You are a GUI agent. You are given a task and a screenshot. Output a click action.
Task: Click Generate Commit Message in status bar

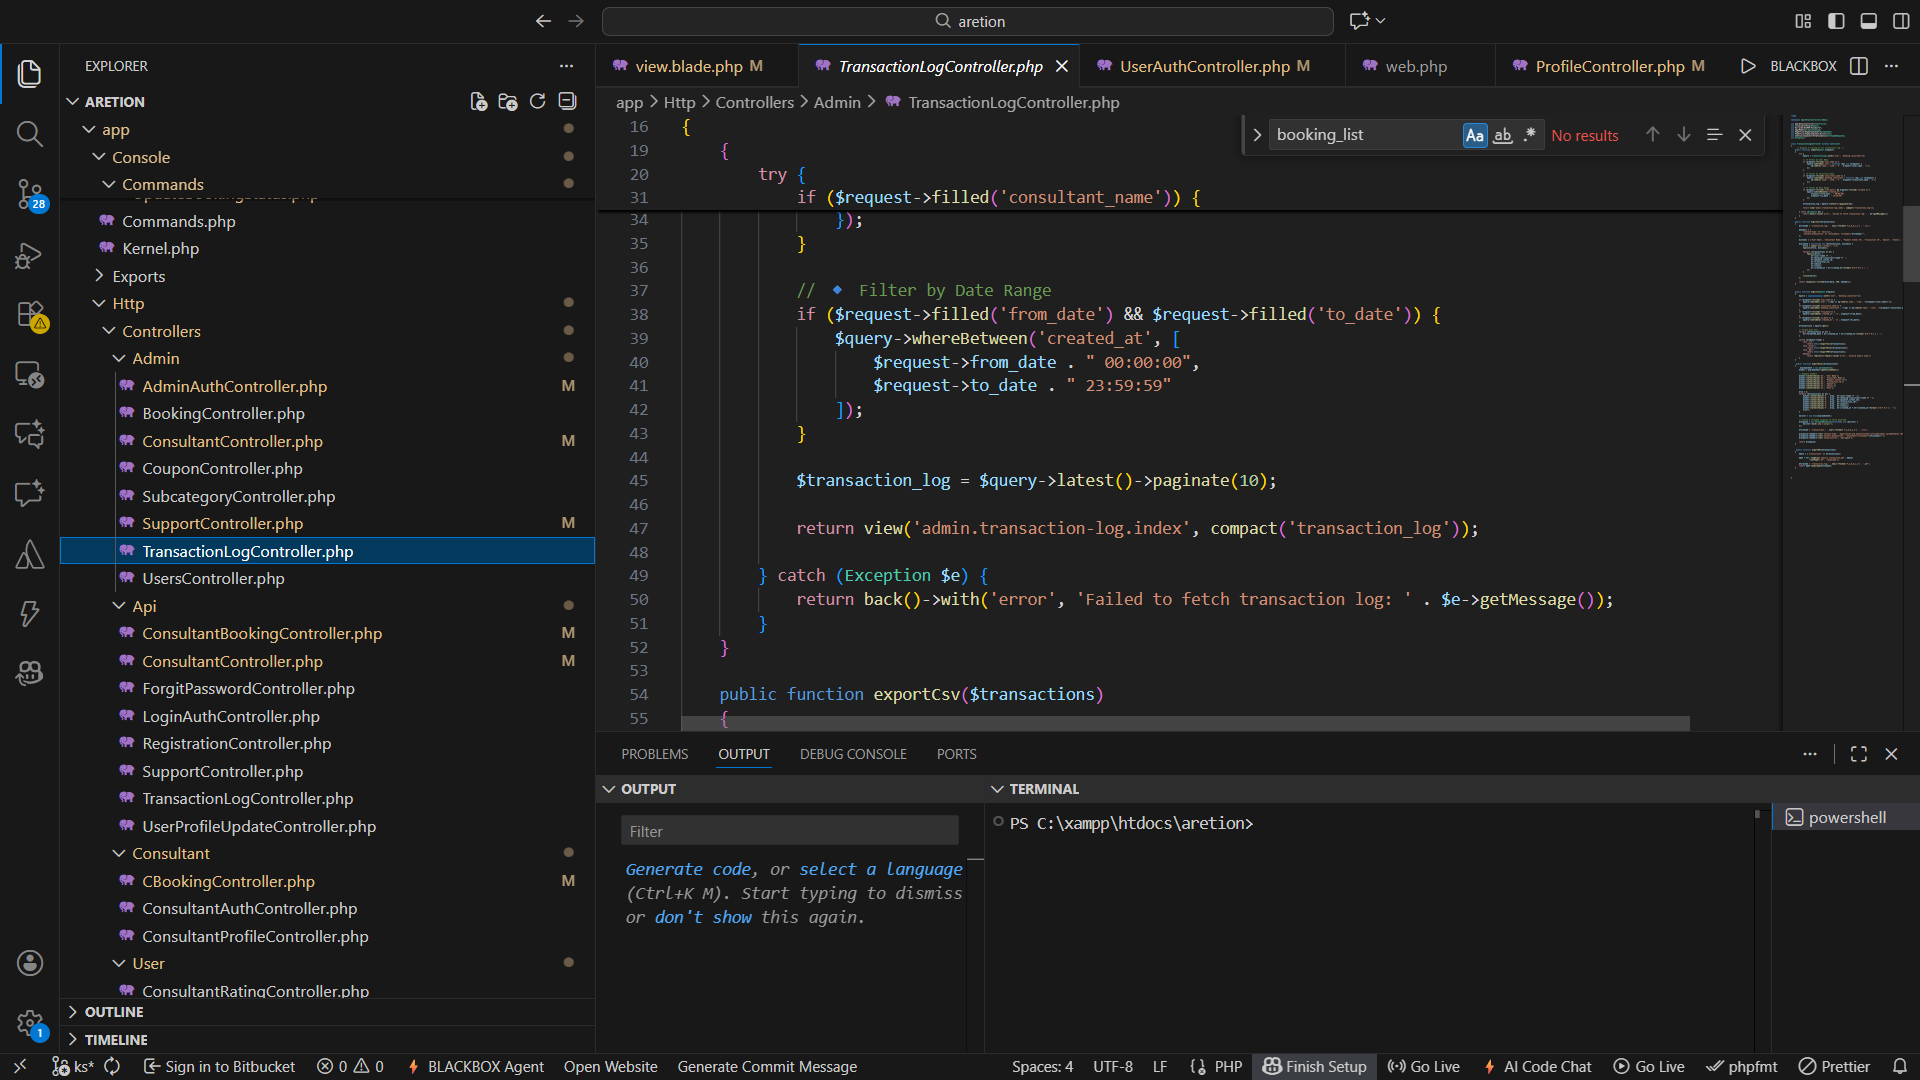(x=767, y=1066)
